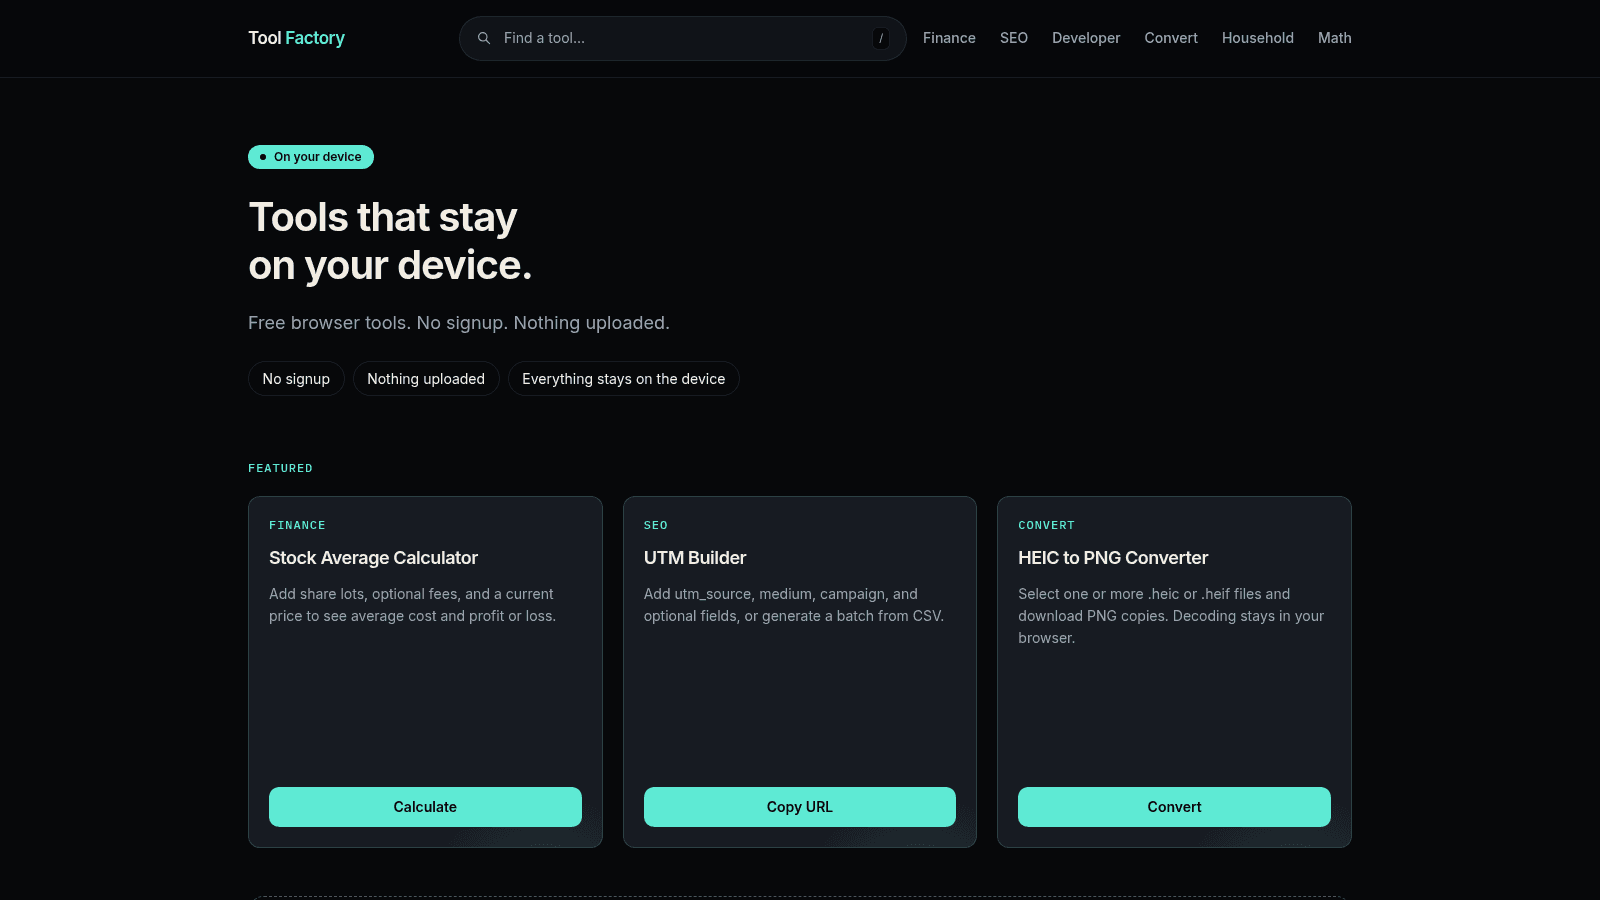Open the SEO navigation item
This screenshot has height=900, width=1600.
tap(1014, 38)
